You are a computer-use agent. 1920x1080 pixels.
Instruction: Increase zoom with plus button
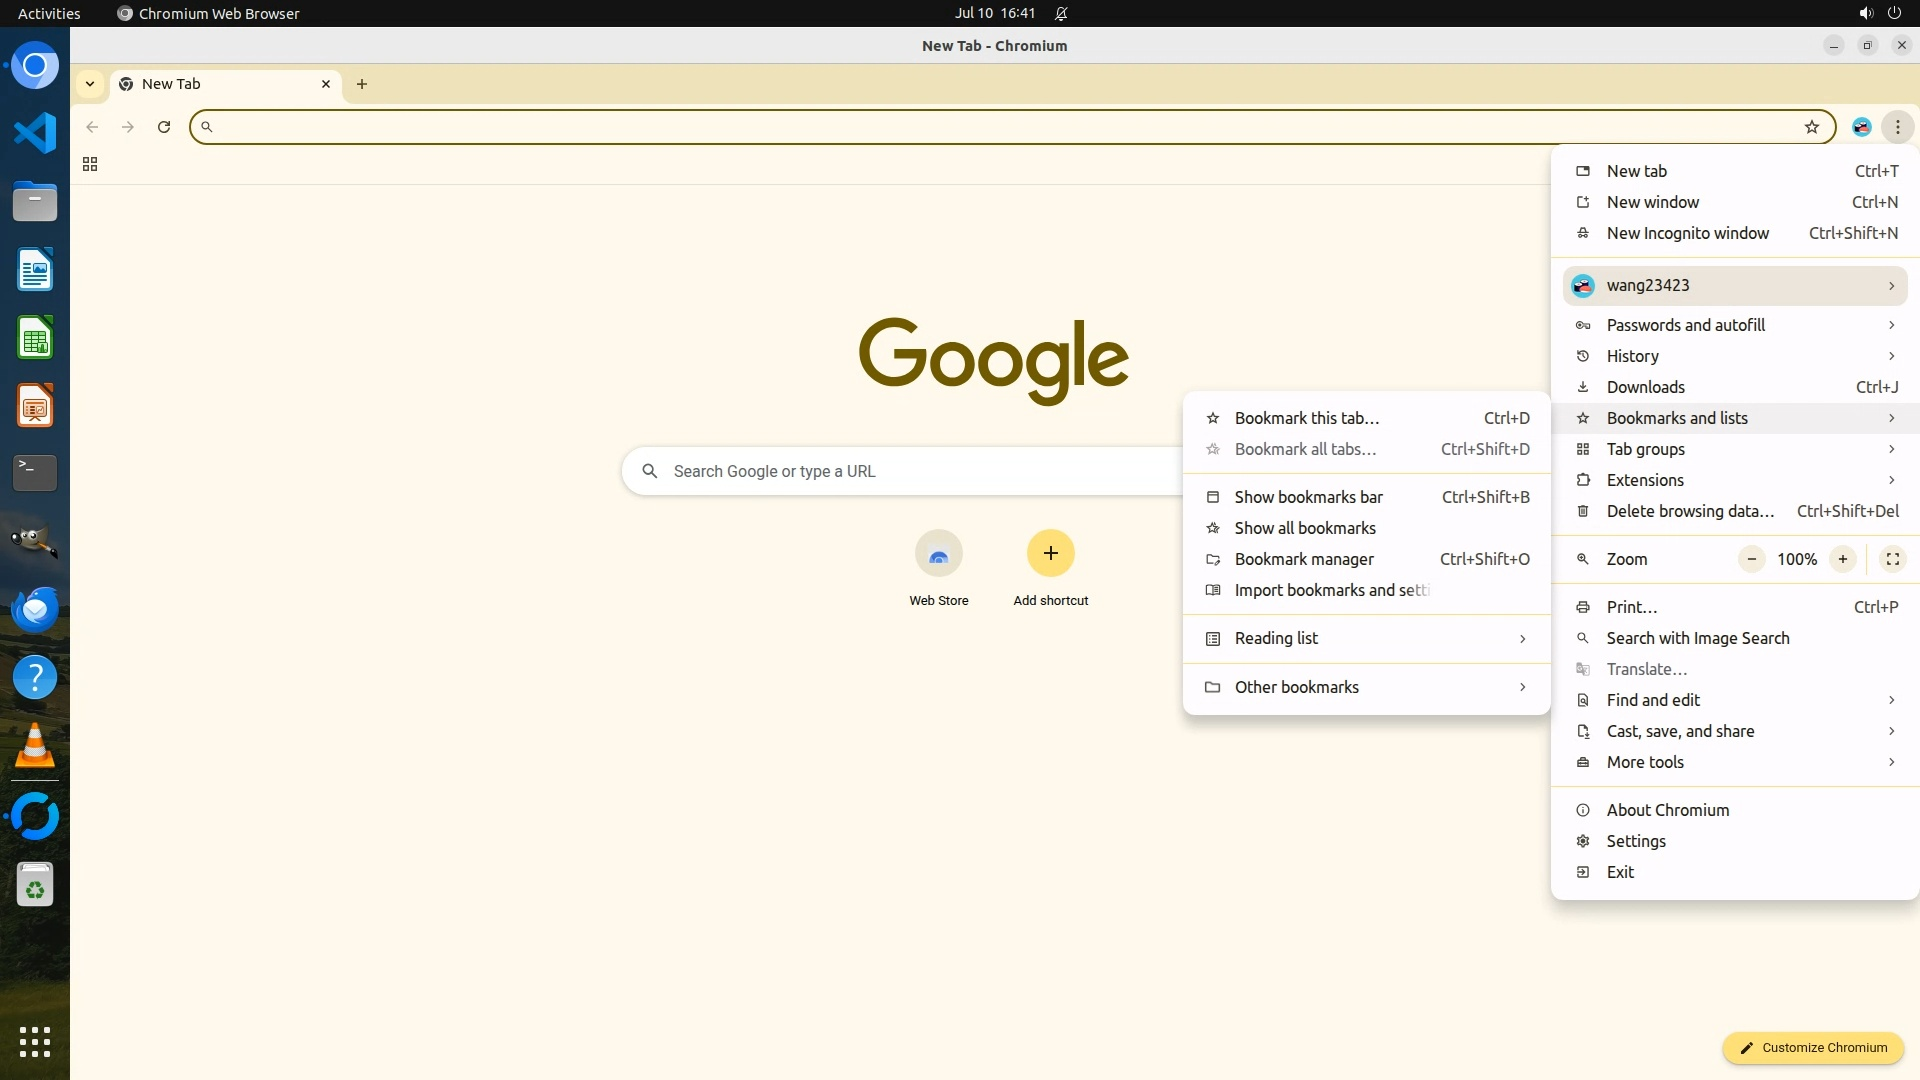click(1842, 559)
